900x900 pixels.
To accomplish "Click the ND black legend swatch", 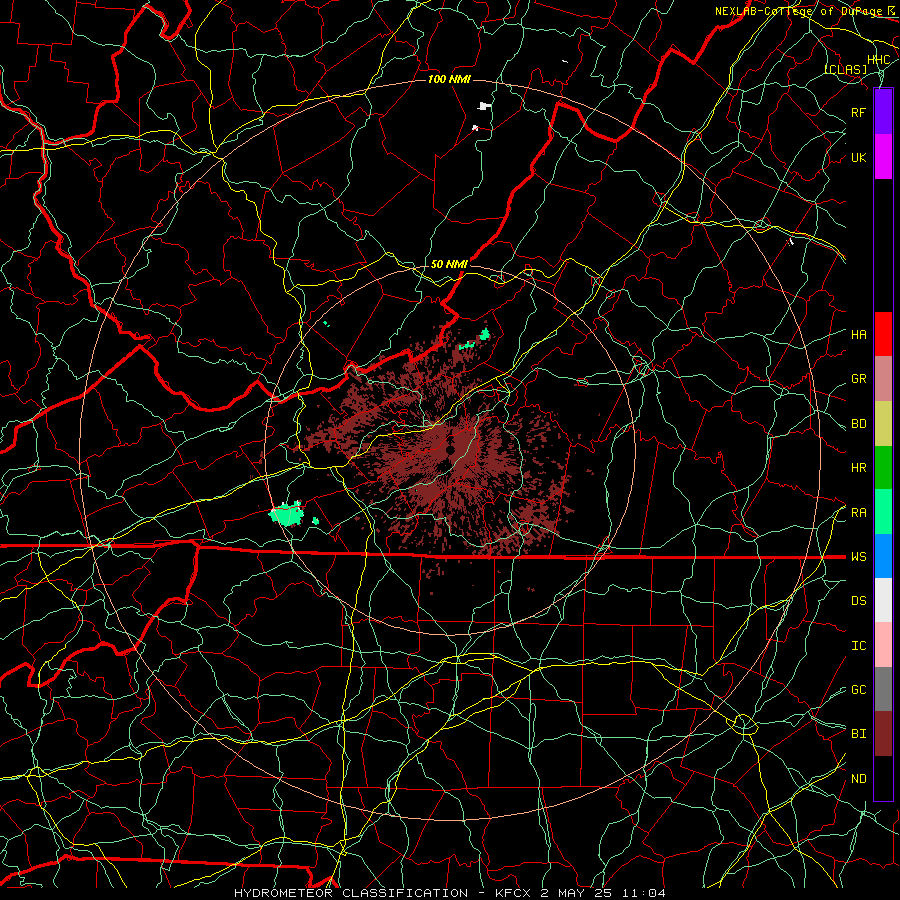I will (x=883, y=778).
